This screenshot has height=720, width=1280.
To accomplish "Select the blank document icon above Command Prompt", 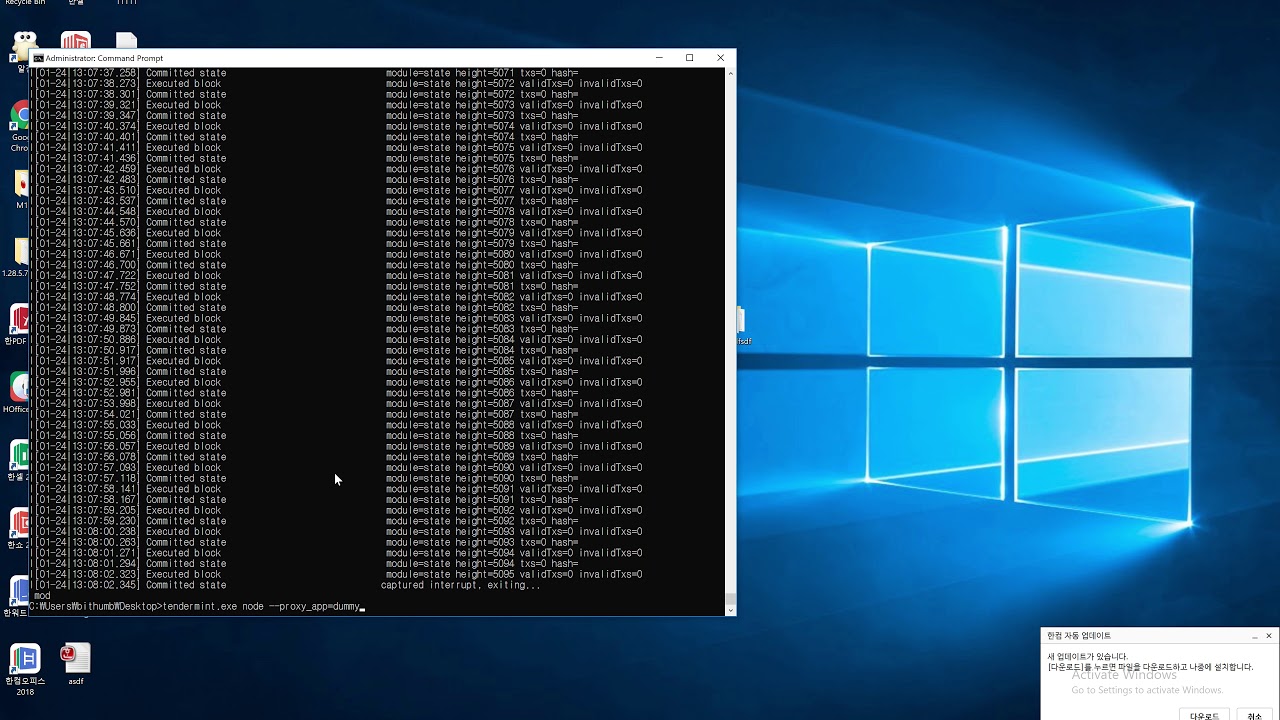I will 126,41.
